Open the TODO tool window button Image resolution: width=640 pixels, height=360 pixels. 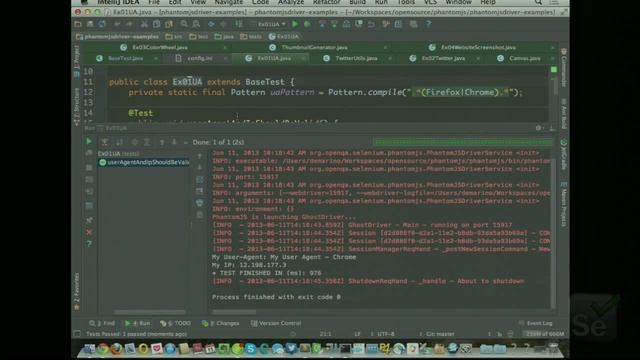176,323
